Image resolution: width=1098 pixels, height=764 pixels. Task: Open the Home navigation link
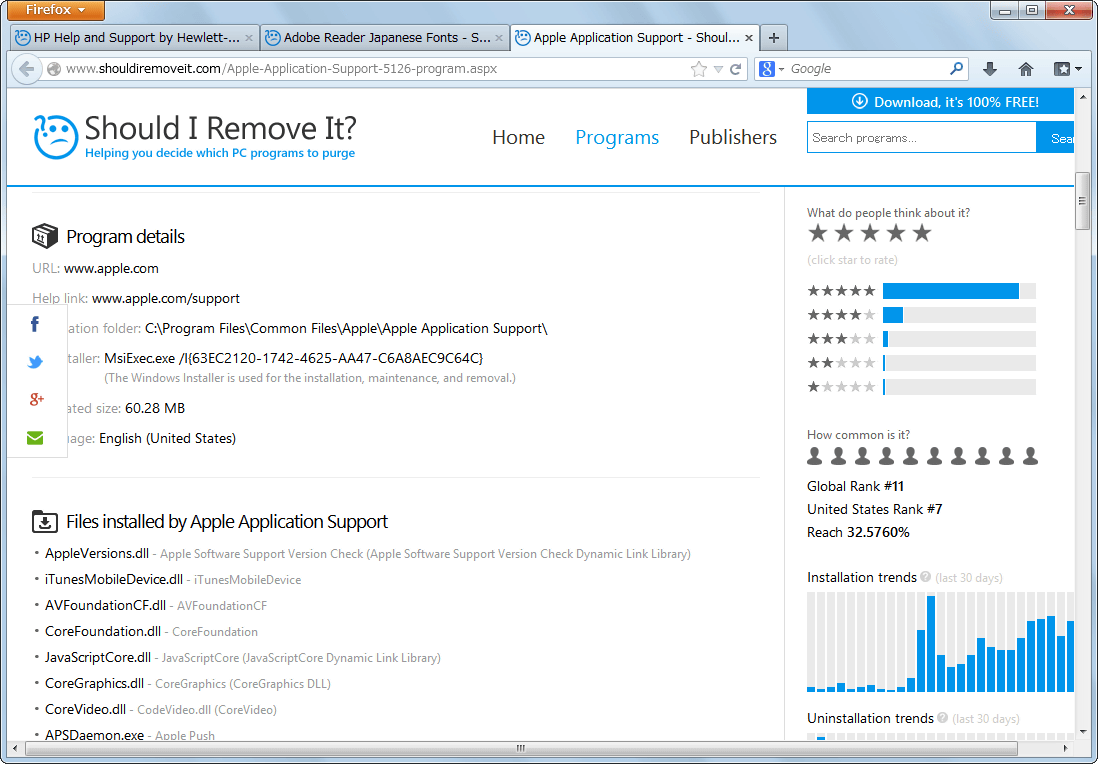518,137
